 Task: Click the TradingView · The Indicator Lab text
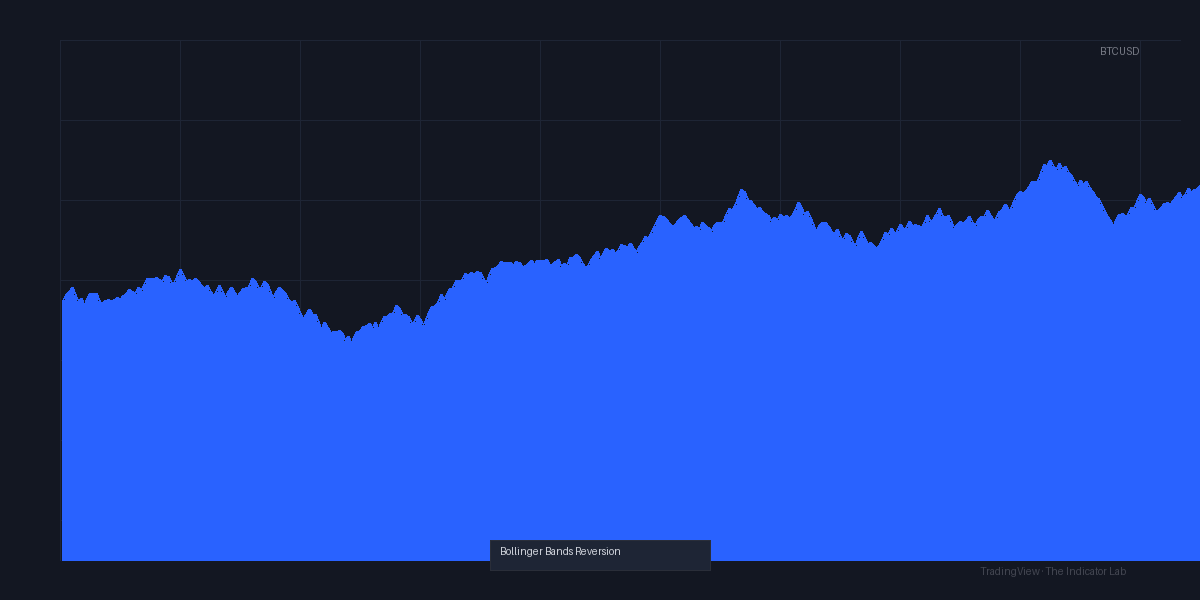tap(1053, 571)
